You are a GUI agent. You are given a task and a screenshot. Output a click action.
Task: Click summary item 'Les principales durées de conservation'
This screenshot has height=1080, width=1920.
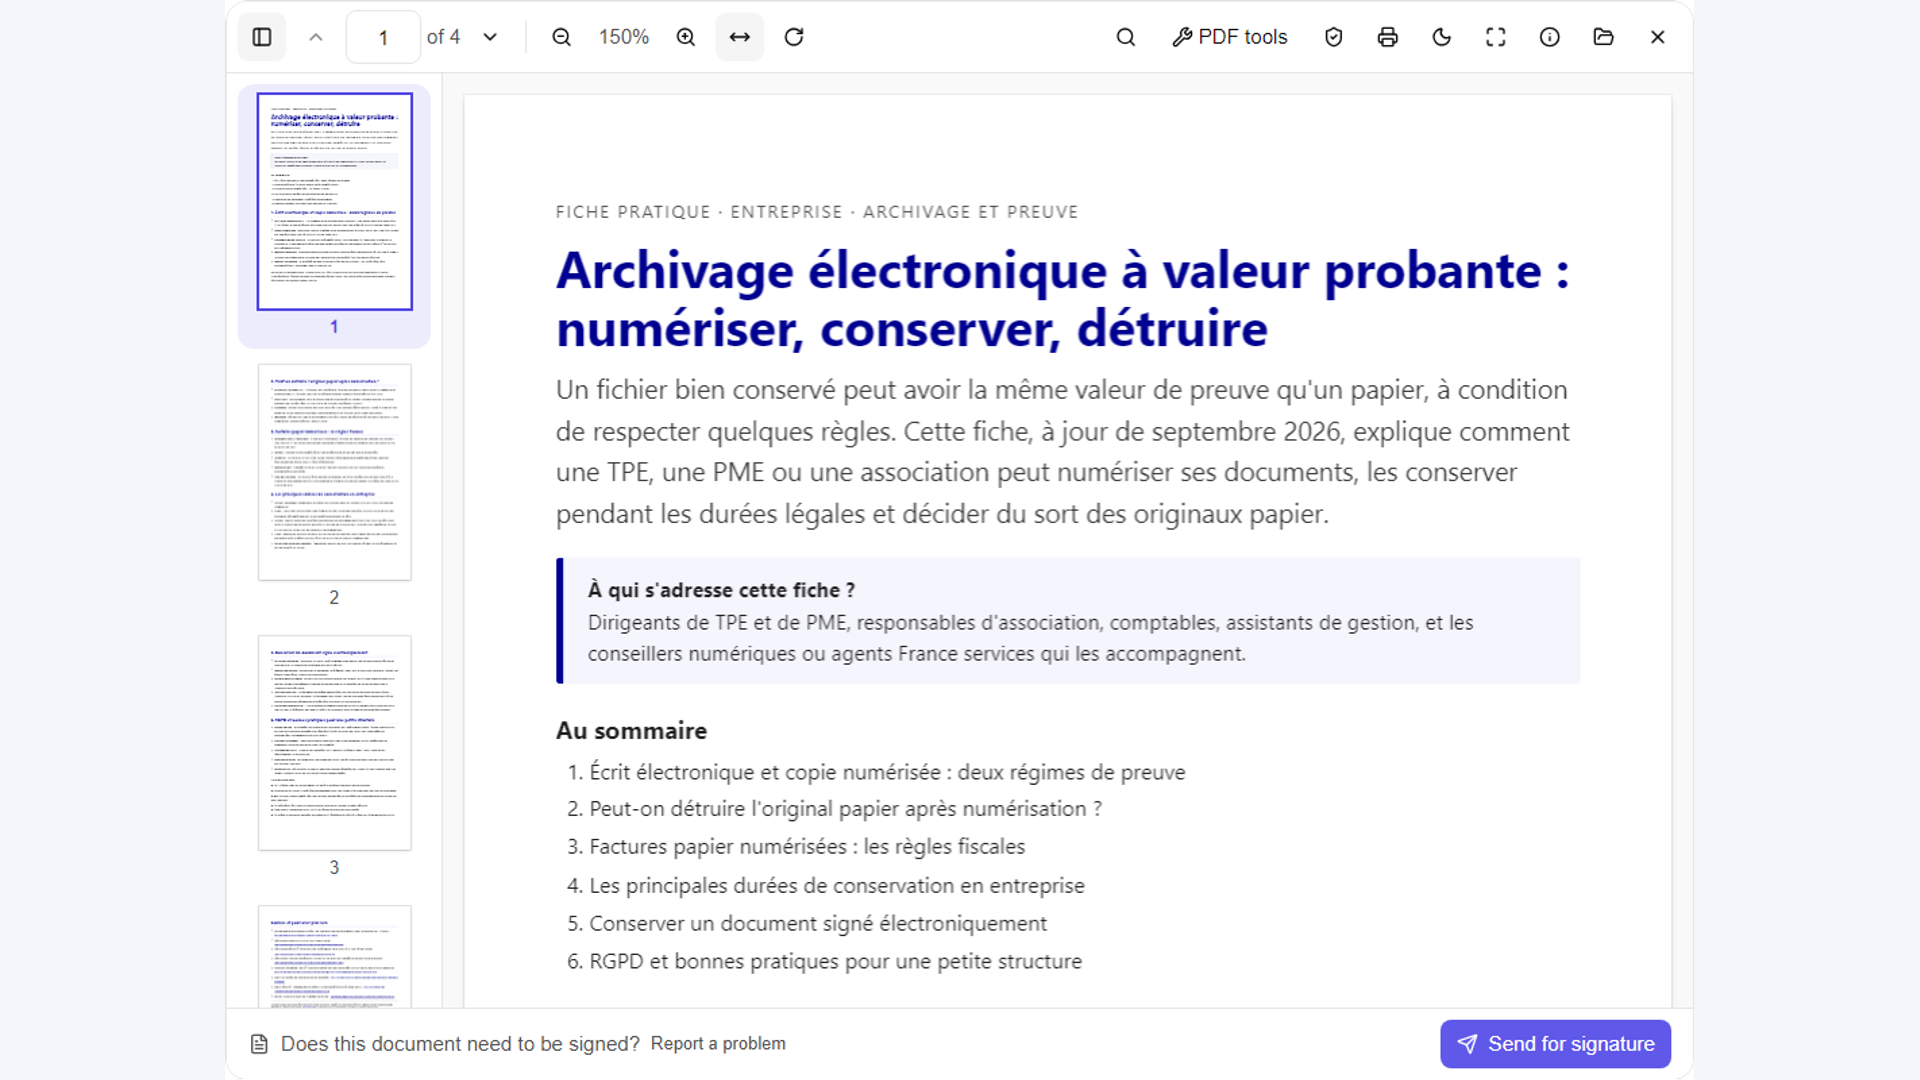point(837,886)
